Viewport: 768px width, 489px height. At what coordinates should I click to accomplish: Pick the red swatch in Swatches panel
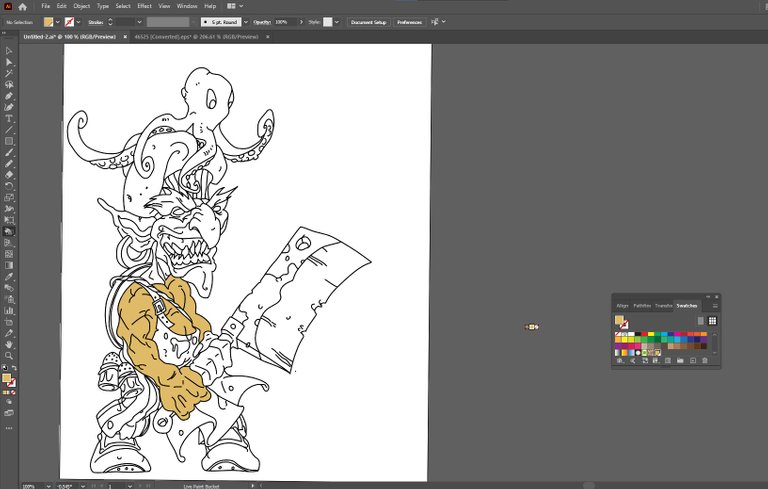click(x=644, y=334)
